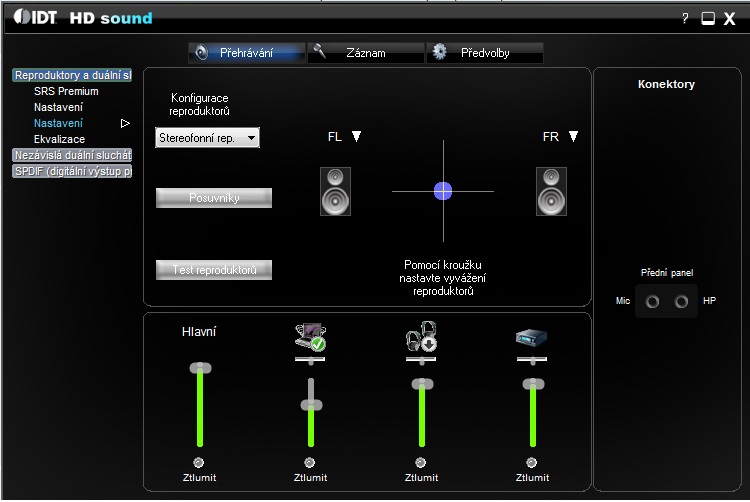Click the laptop speakers volume slider handle
Screen dimensions: 750x502
pyautogui.click(x=311, y=405)
